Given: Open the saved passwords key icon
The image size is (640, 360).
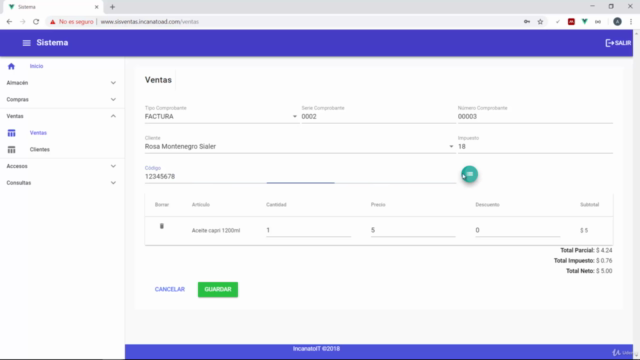Looking at the screenshot, I should pos(527,22).
